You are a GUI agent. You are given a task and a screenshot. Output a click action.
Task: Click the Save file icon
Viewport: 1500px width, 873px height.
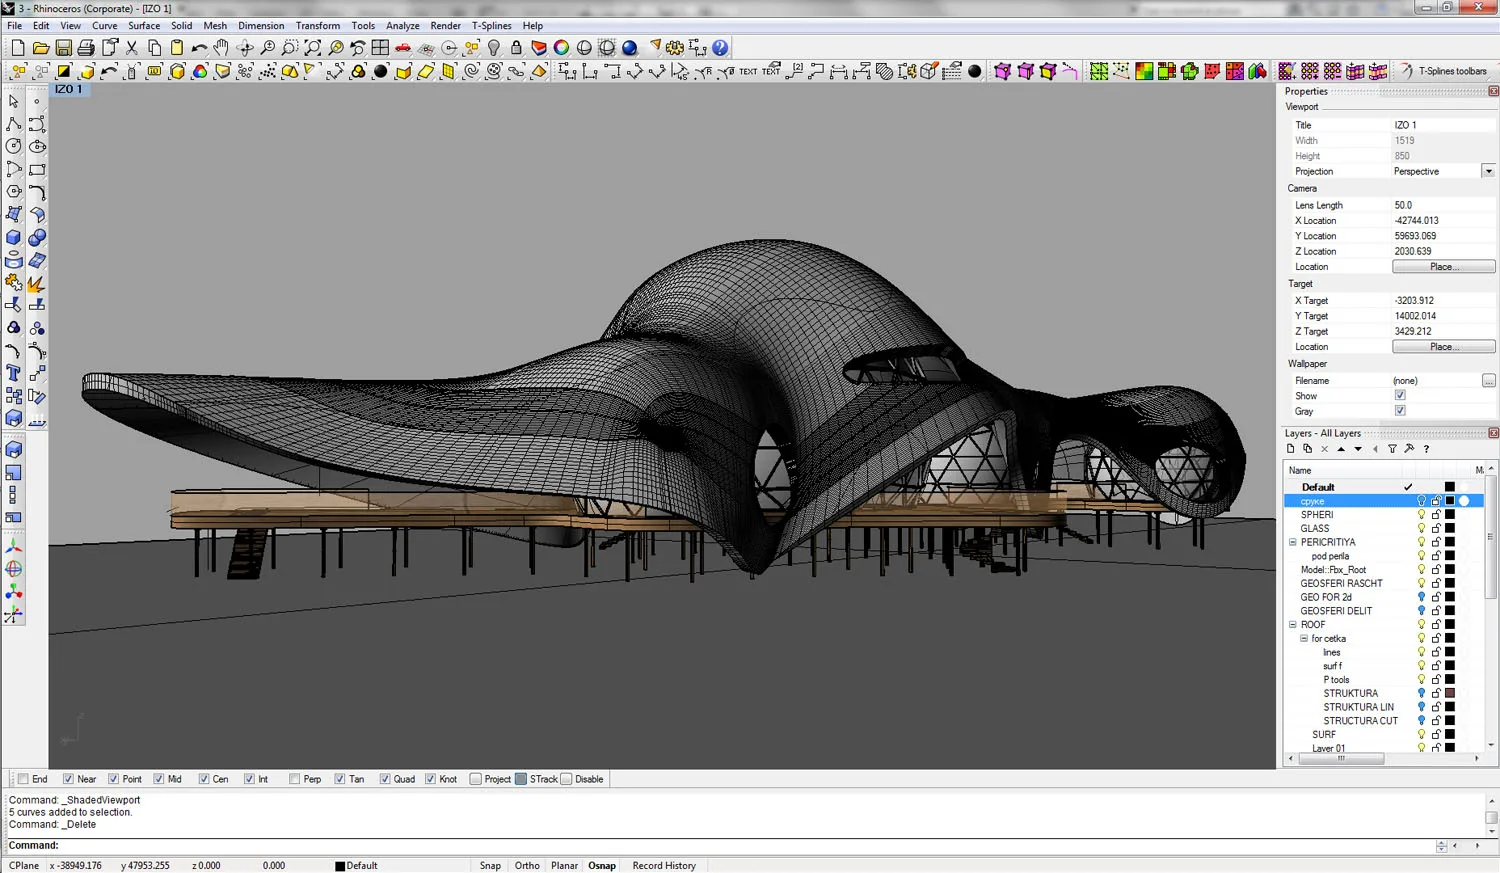tap(63, 48)
